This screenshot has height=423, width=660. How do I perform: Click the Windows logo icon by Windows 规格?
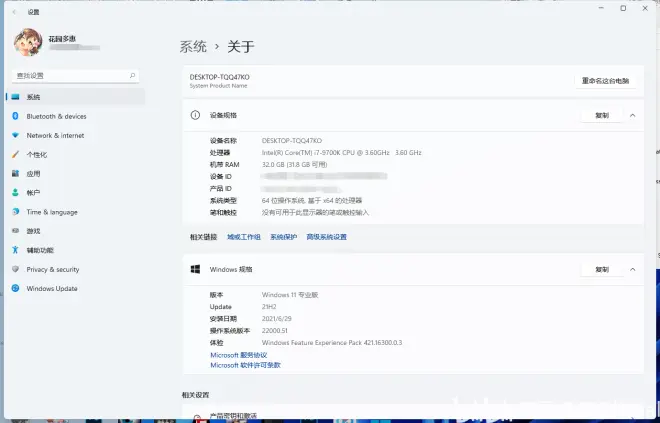(x=195, y=269)
